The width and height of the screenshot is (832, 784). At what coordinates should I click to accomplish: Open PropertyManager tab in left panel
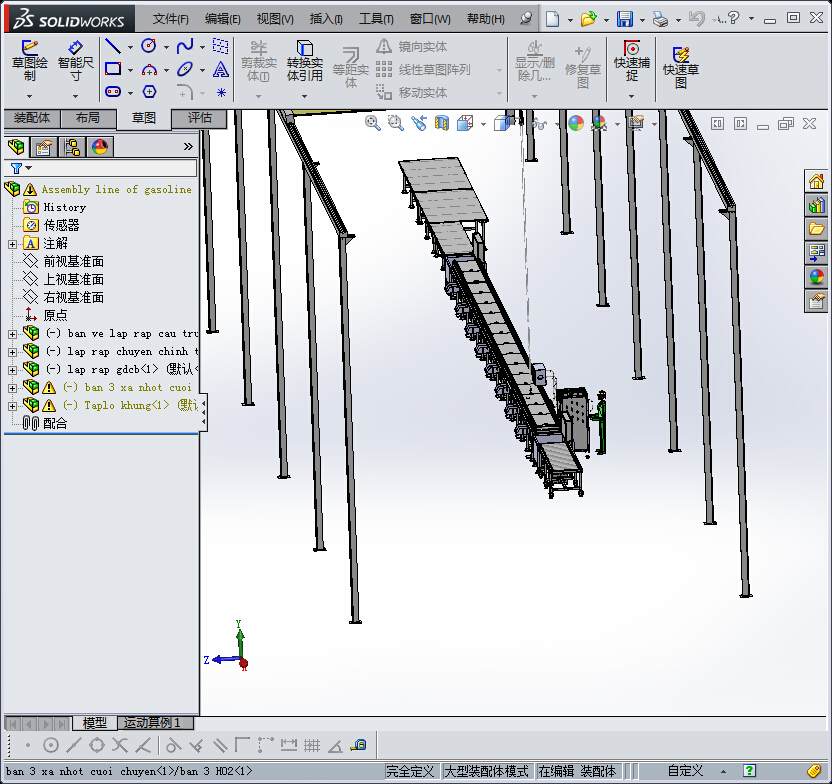44,146
